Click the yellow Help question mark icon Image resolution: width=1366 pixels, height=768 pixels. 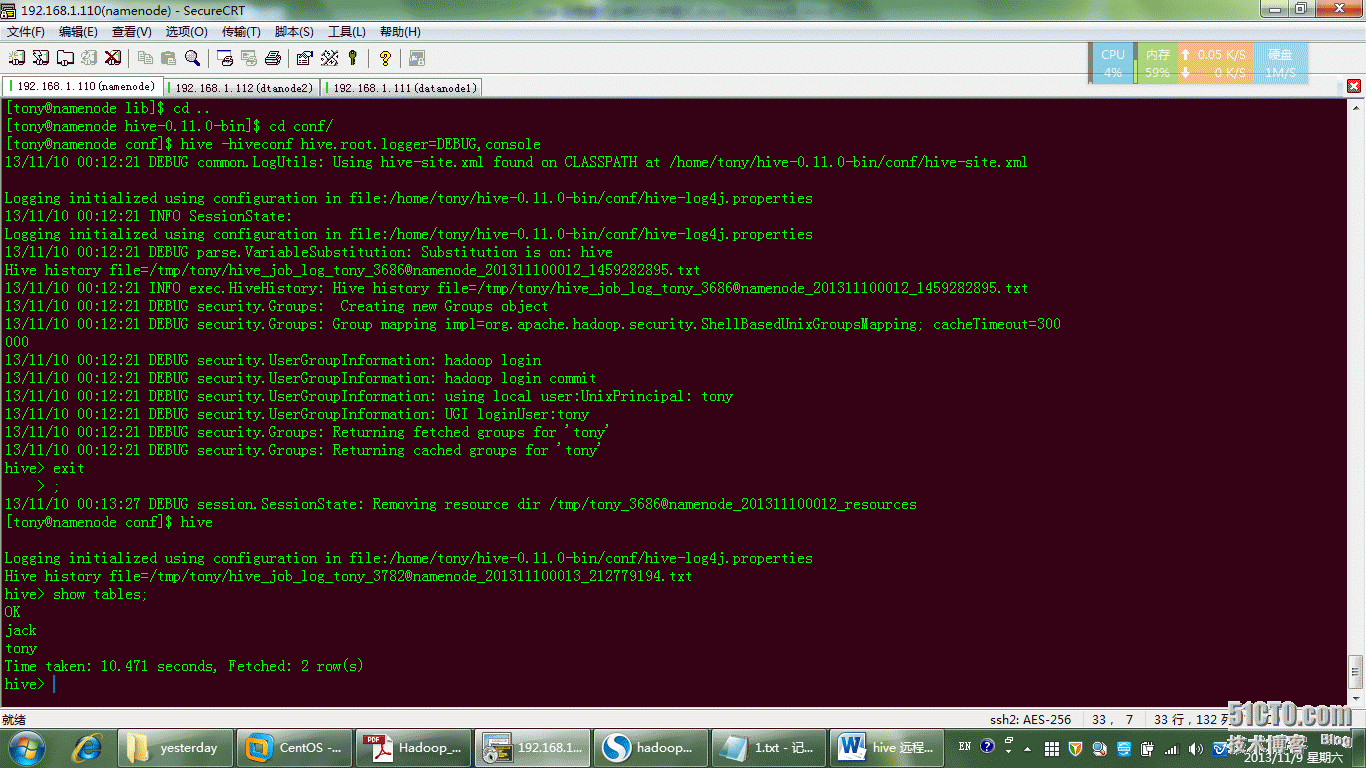point(385,58)
